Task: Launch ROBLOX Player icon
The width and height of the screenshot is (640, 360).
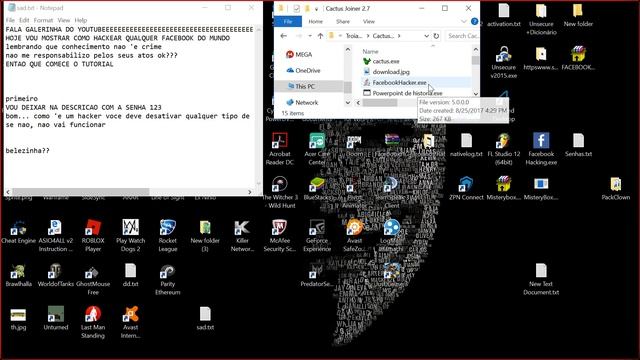Action: coord(93,236)
